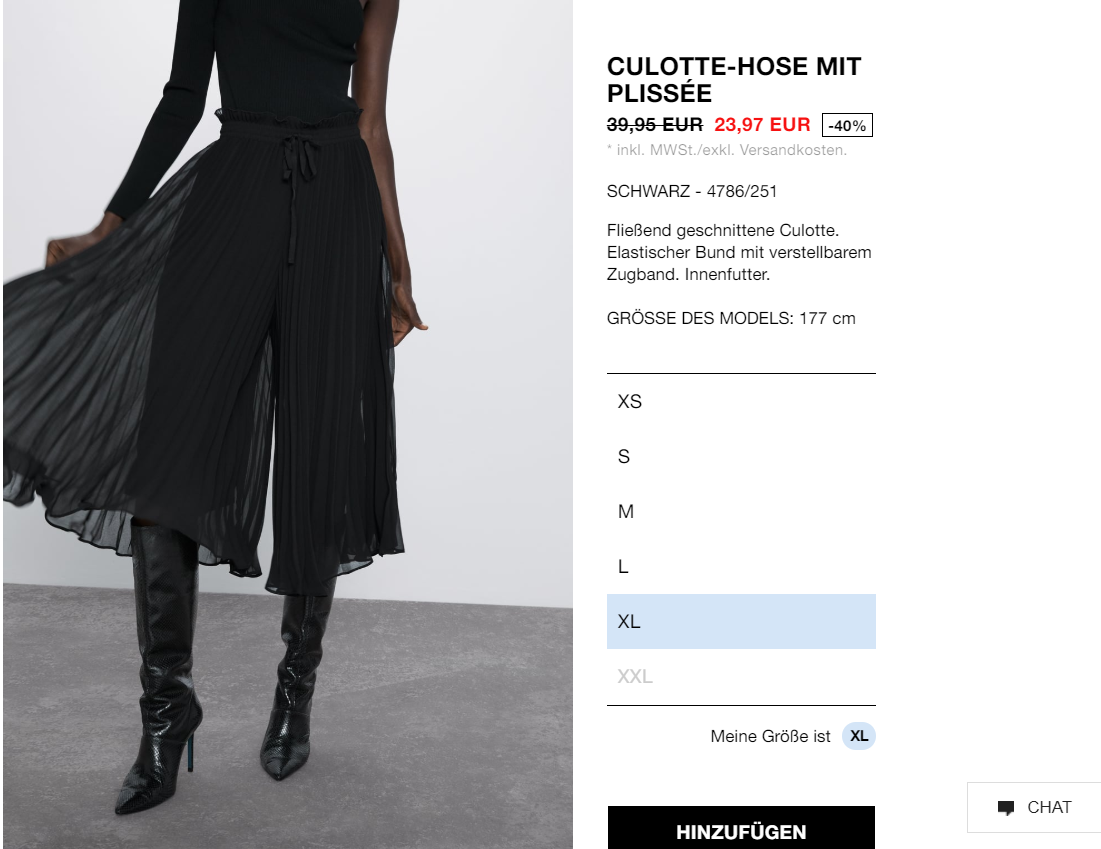
Task: Click the product photo of black culottes
Action: tap(288, 424)
